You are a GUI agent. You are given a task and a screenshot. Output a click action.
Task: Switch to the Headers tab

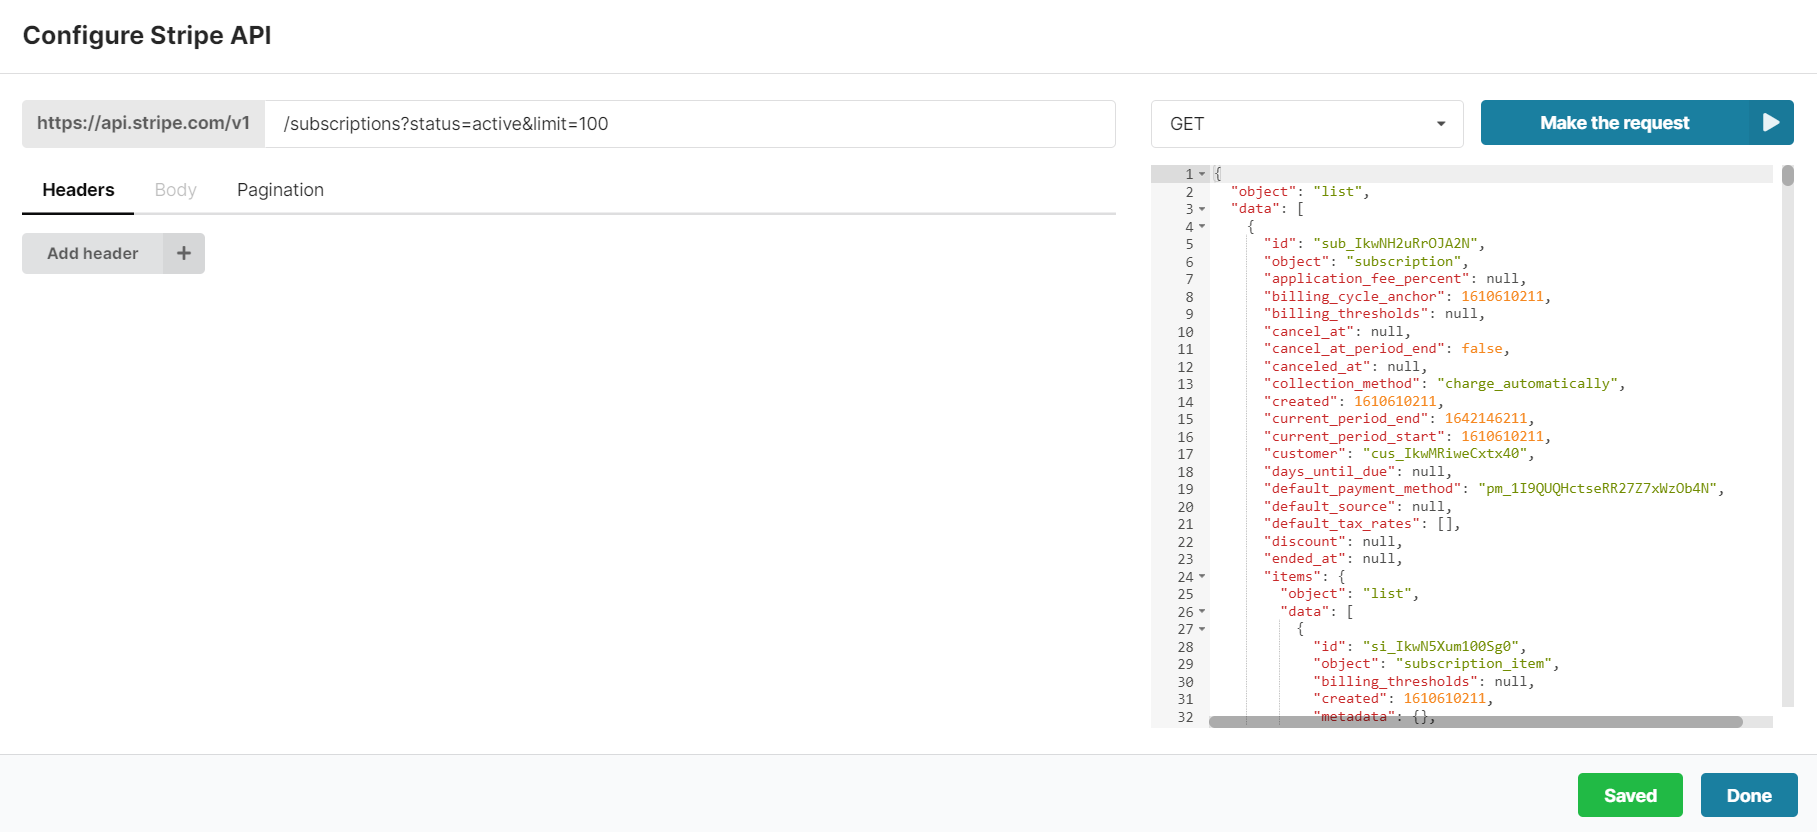click(x=78, y=190)
